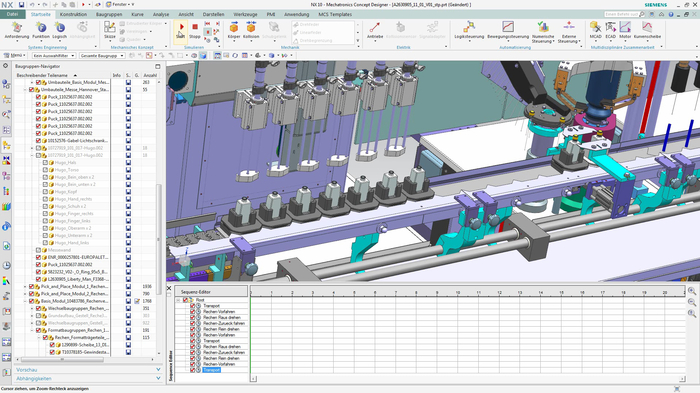Screen dimensions: 700x393
Task: Click the ECAD collaboration icon
Action: (x=610, y=30)
